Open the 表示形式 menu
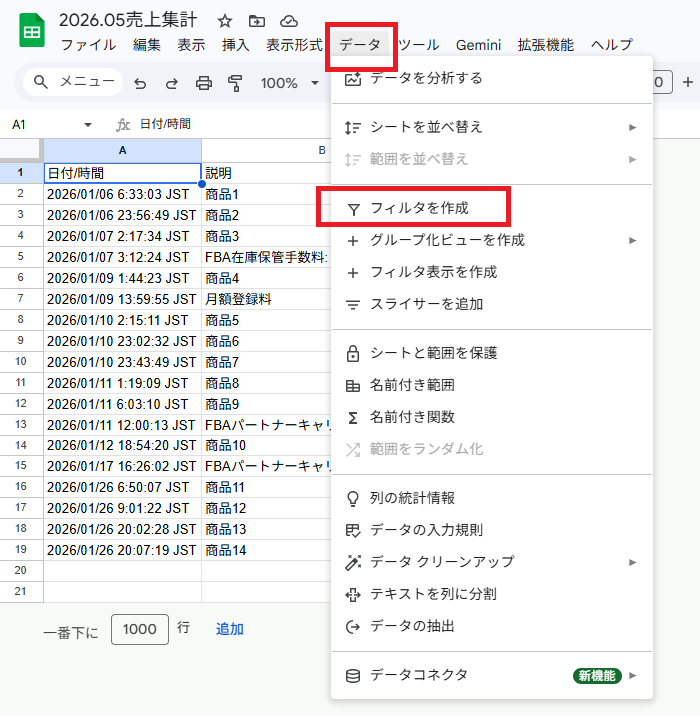The height and width of the screenshot is (716, 700). click(x=294, y=45)
